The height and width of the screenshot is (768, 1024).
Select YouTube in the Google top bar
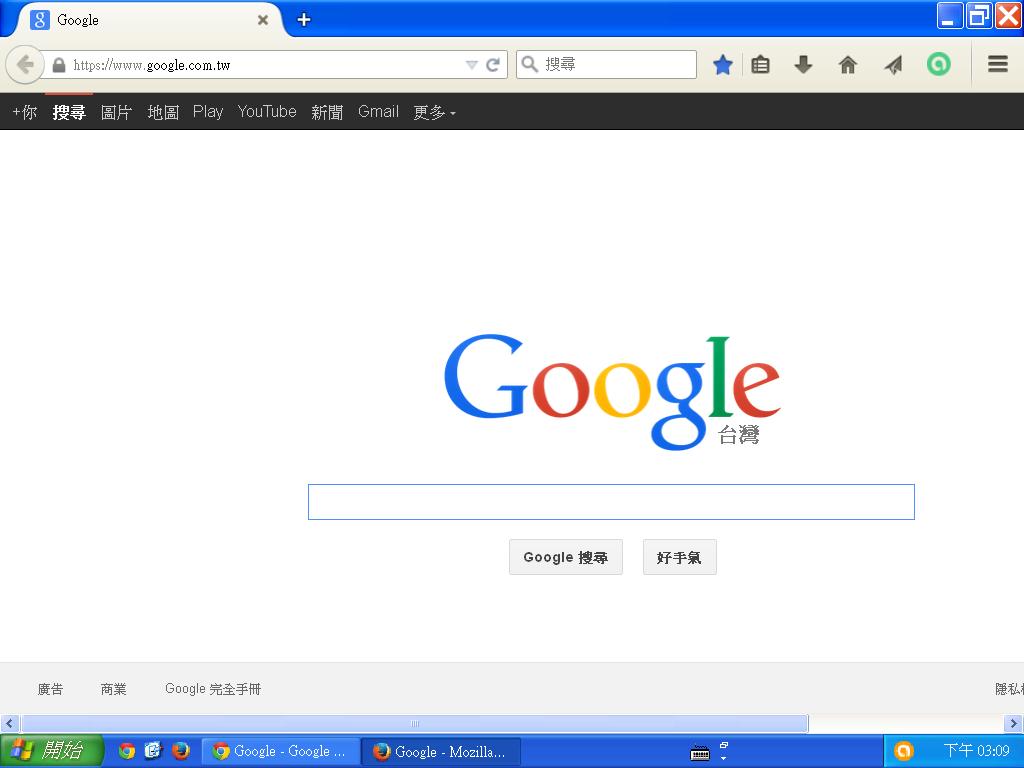[267, 112]
